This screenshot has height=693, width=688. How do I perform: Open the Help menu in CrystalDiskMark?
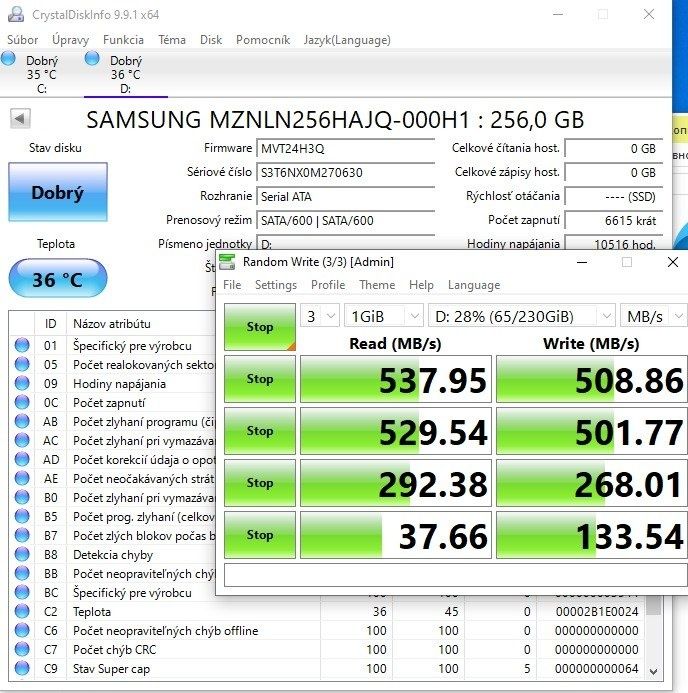[421, 285]
